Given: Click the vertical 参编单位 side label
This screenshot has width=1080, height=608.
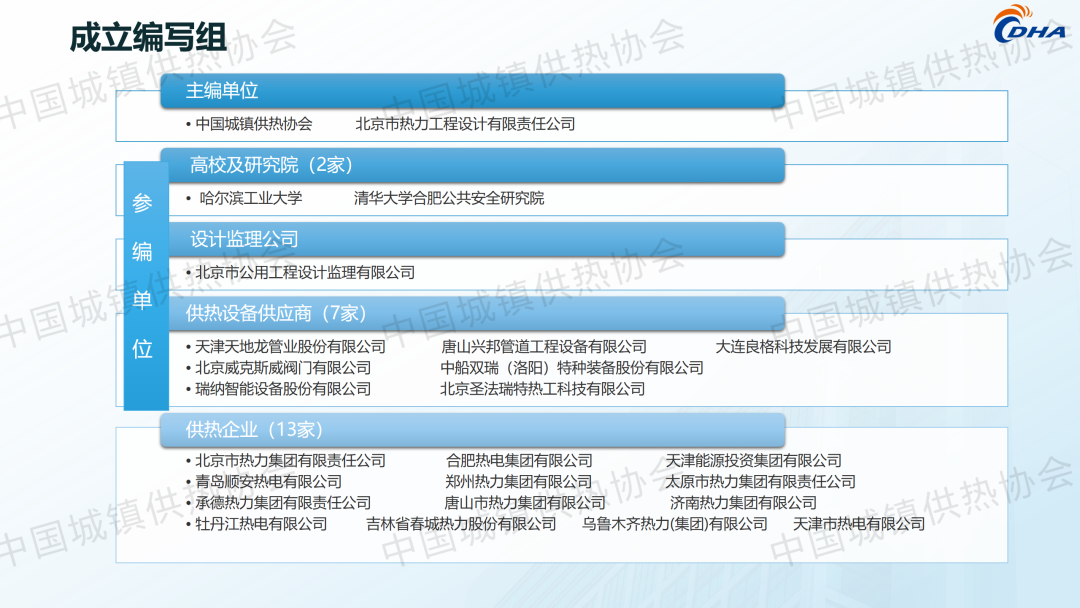Looking at the screenshot, I should pos(143,276).
